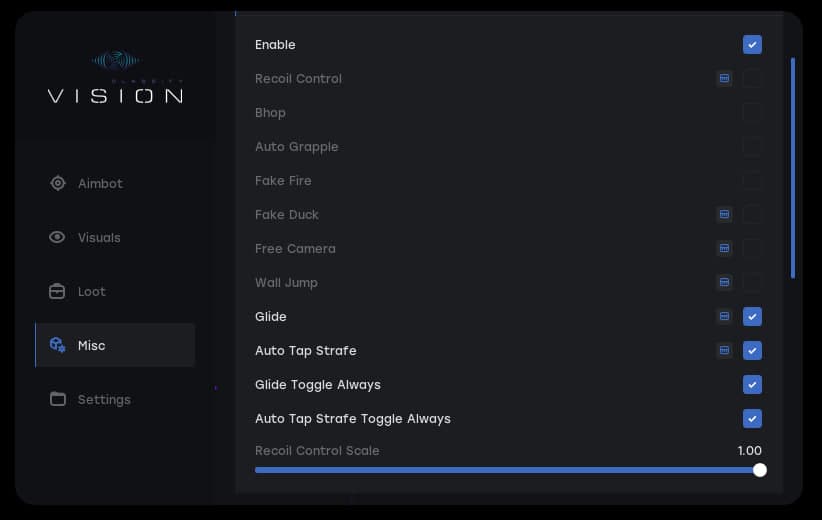The image size is (822, 520).
Task: Open keybind icon for Glide
Action: [x=724, y=317]
